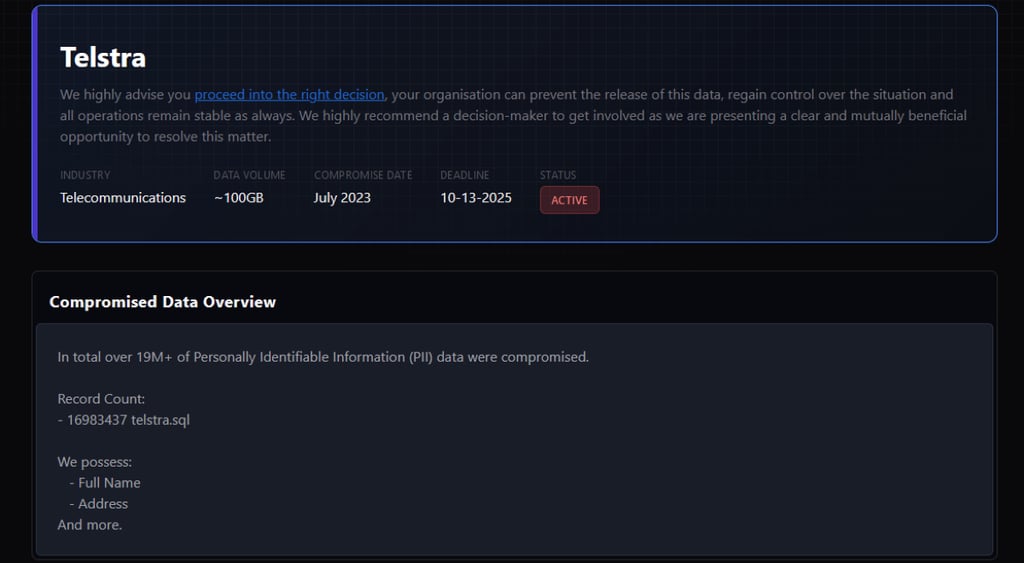Click the DEADLINE label
Image resolution: width=1024 pixels, height=563 pixels.
464,175
